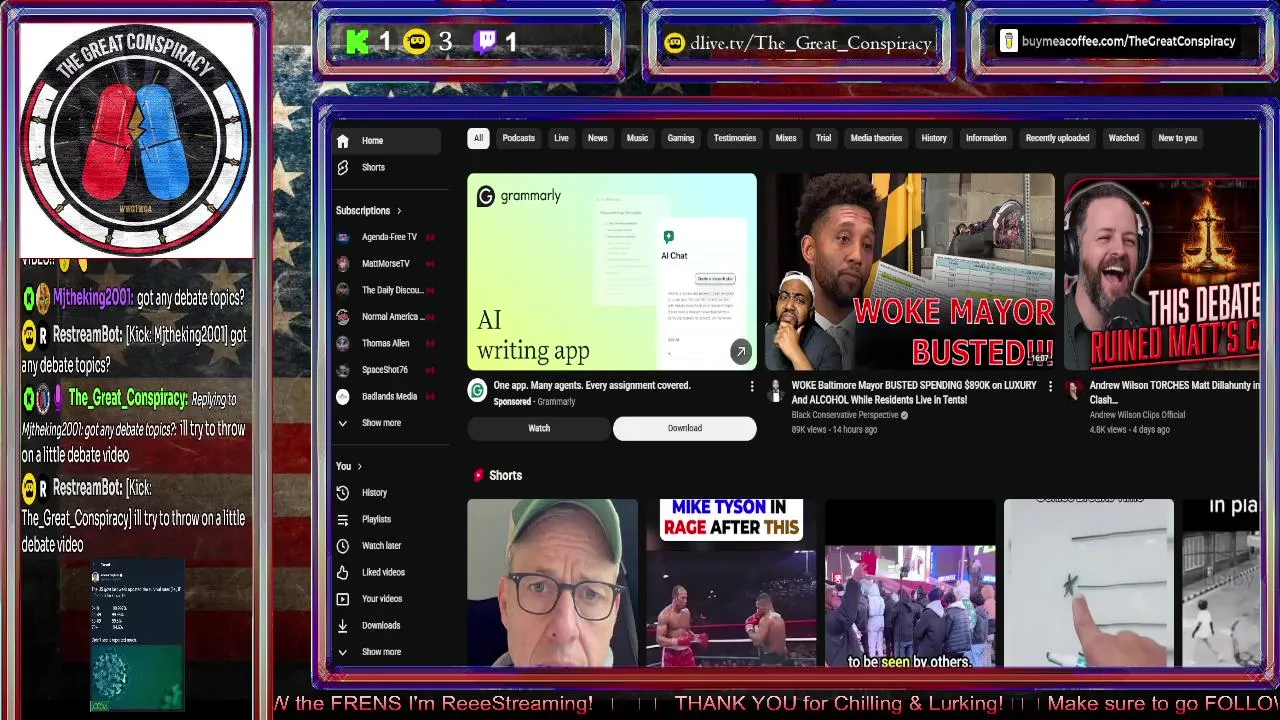1280x720 pixels.
Task: Open 'to be seen by others' Short
Action: point(910,582)
